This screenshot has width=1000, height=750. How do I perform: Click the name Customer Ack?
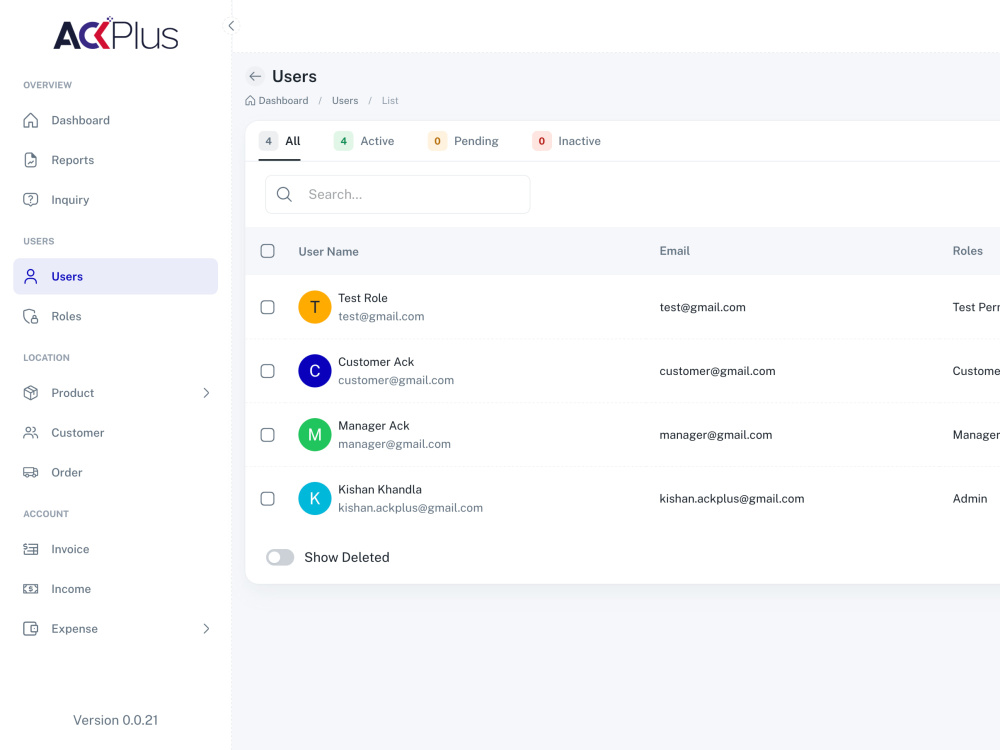coord(376,362)
